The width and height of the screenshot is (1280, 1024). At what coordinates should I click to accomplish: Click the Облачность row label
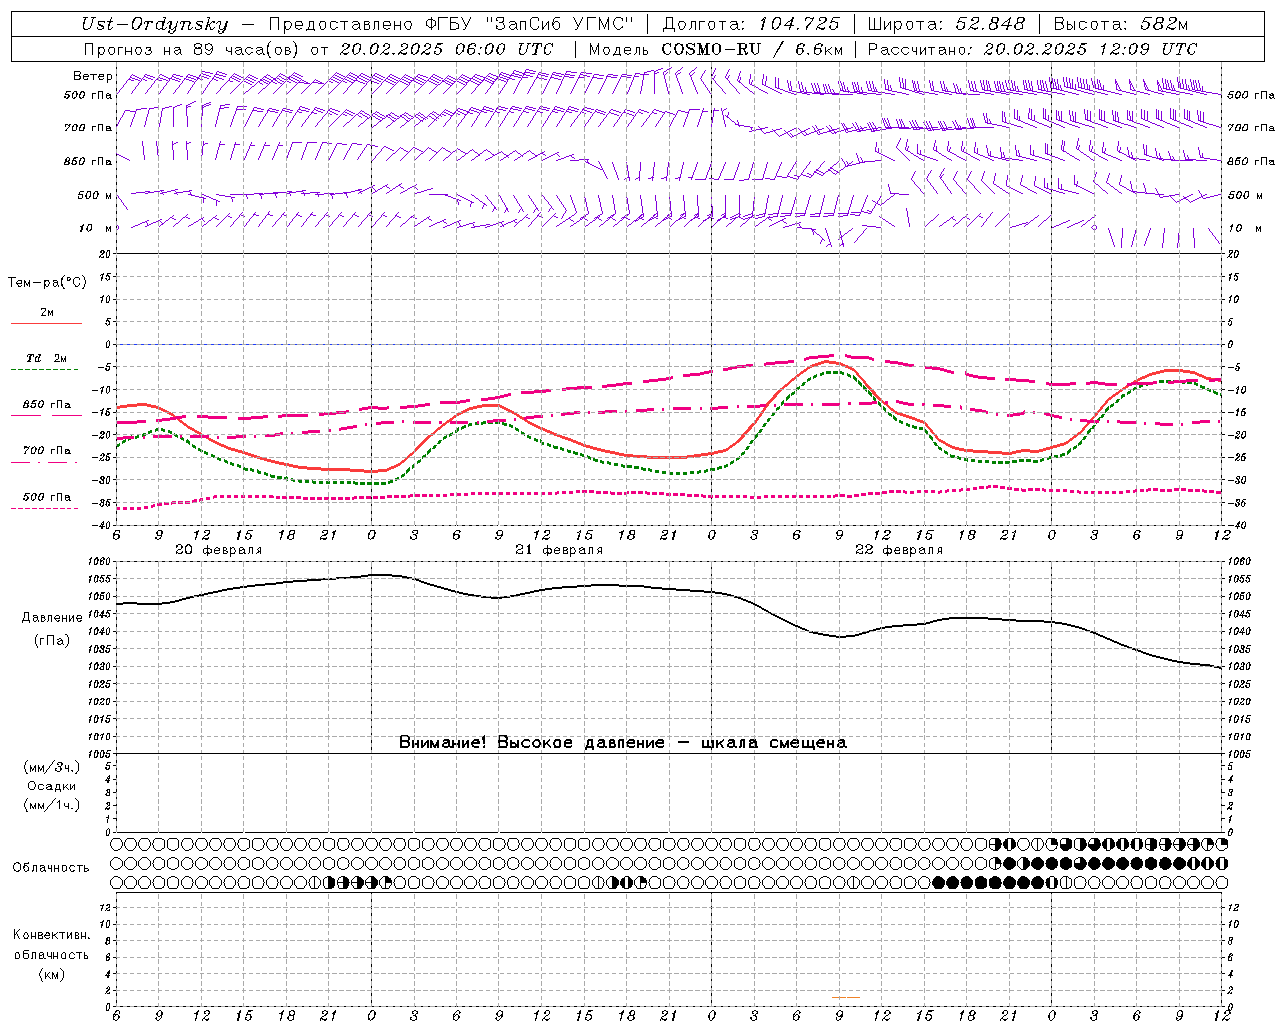click(51, 868)
